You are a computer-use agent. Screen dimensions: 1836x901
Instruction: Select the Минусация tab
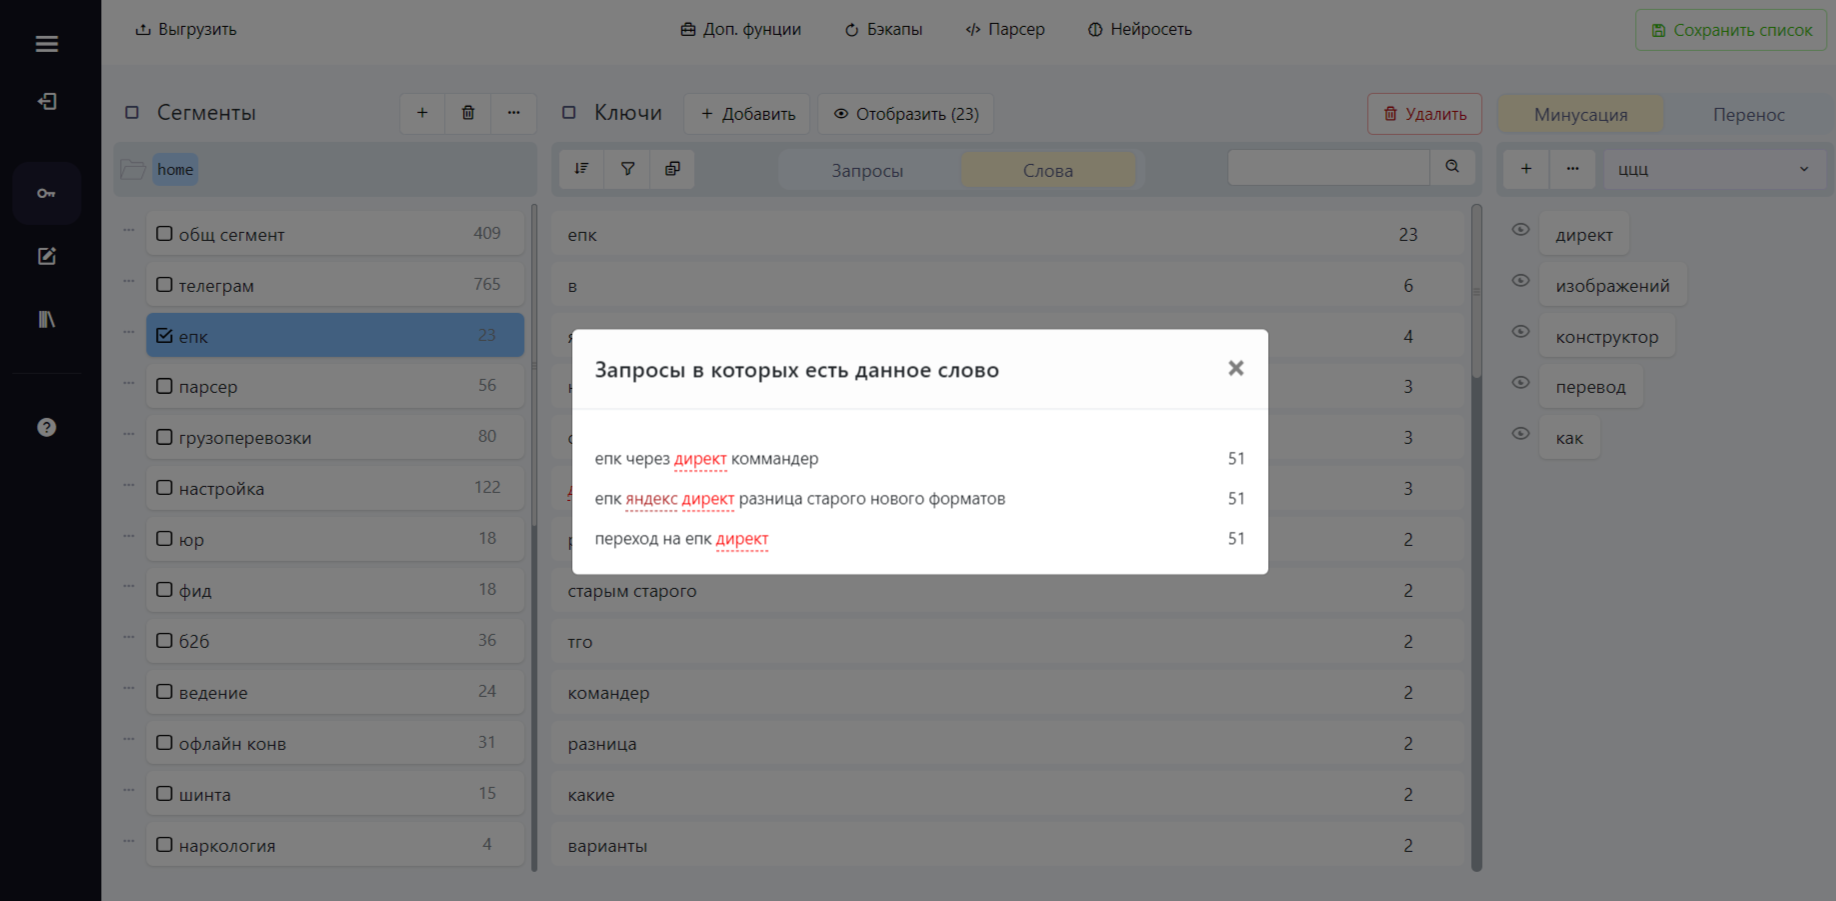pyautogui.click(x=1581, y=114)
